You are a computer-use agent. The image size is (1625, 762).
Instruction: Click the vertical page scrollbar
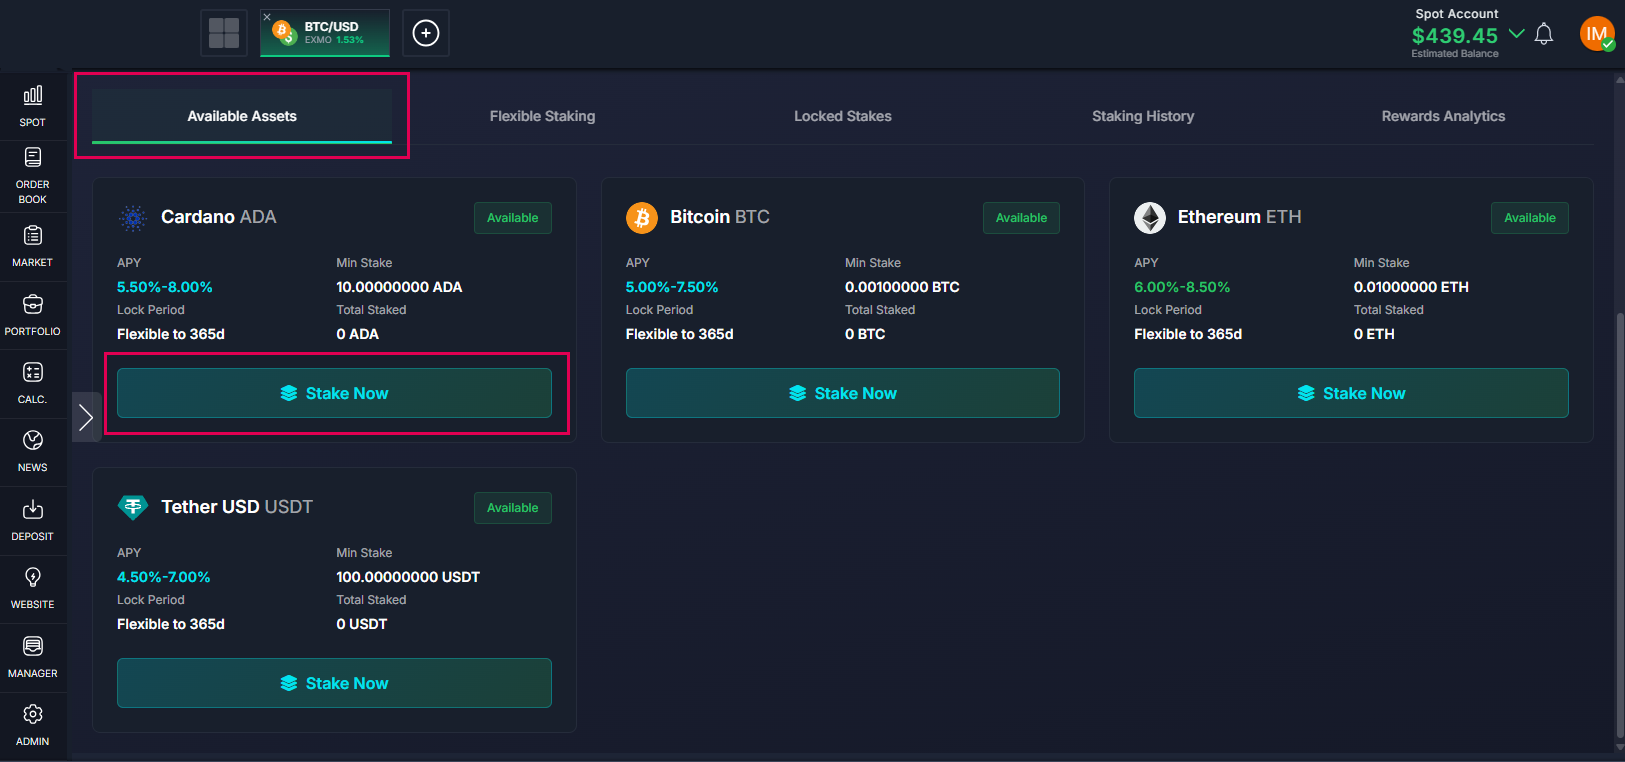pyautogui.click(x=1619, y=520)
